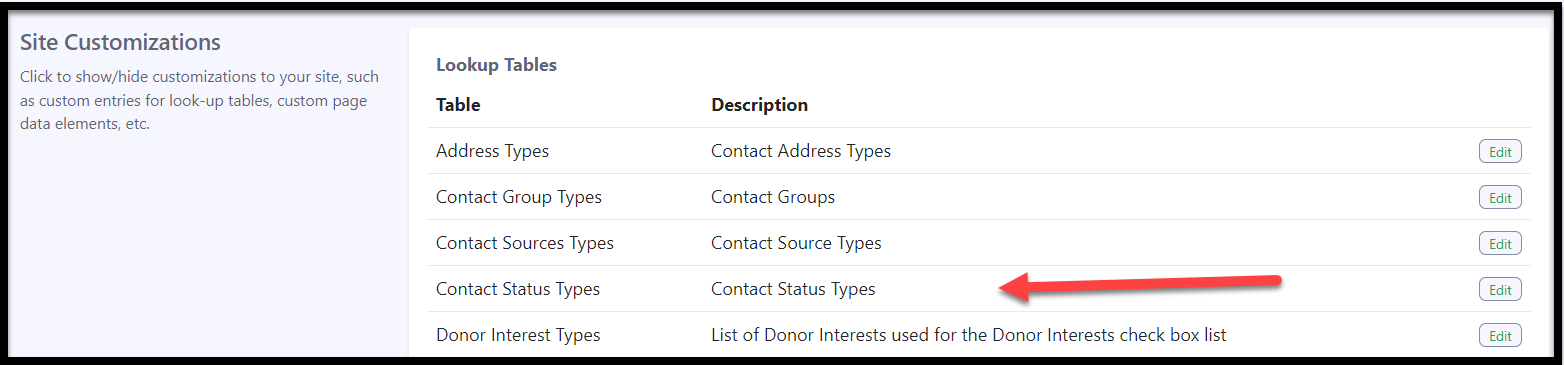The width and height of the screenshot is (1564, 365).
Task: Select Edit next to Contact Status Types
Action: 1500,290
